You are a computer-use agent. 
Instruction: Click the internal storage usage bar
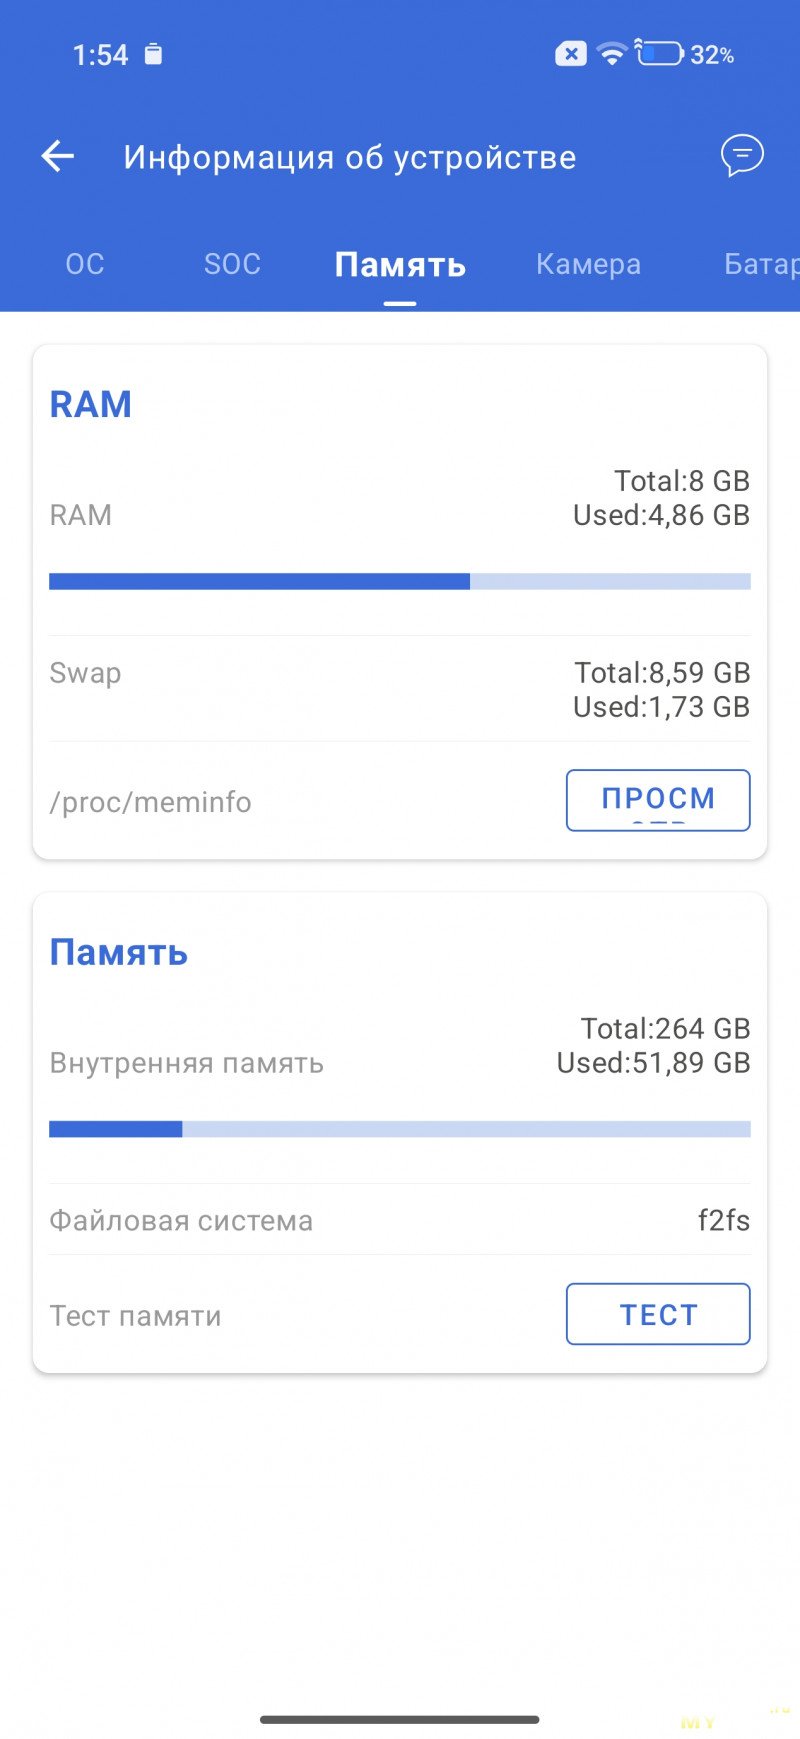coord(400,1129)
